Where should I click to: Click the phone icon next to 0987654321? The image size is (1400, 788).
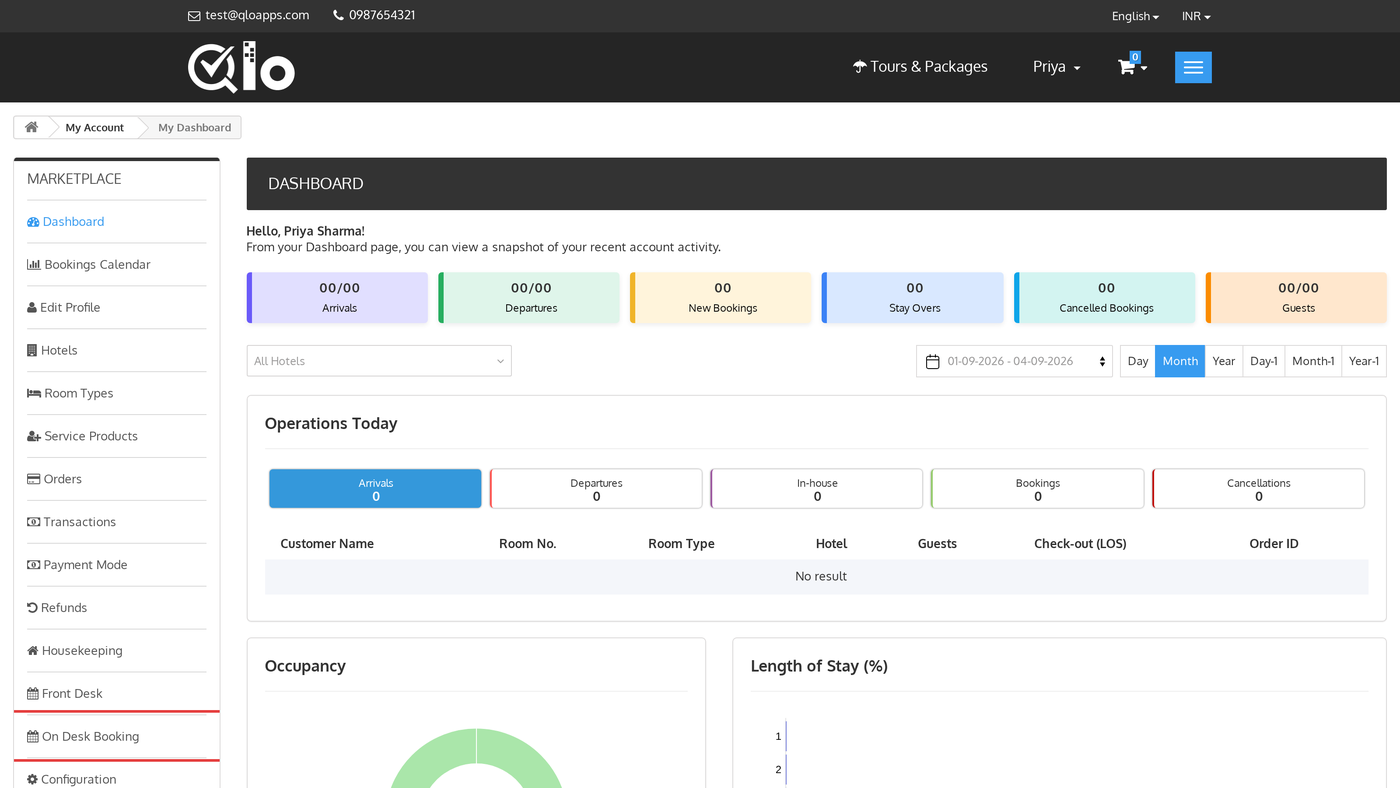(338, 15)
